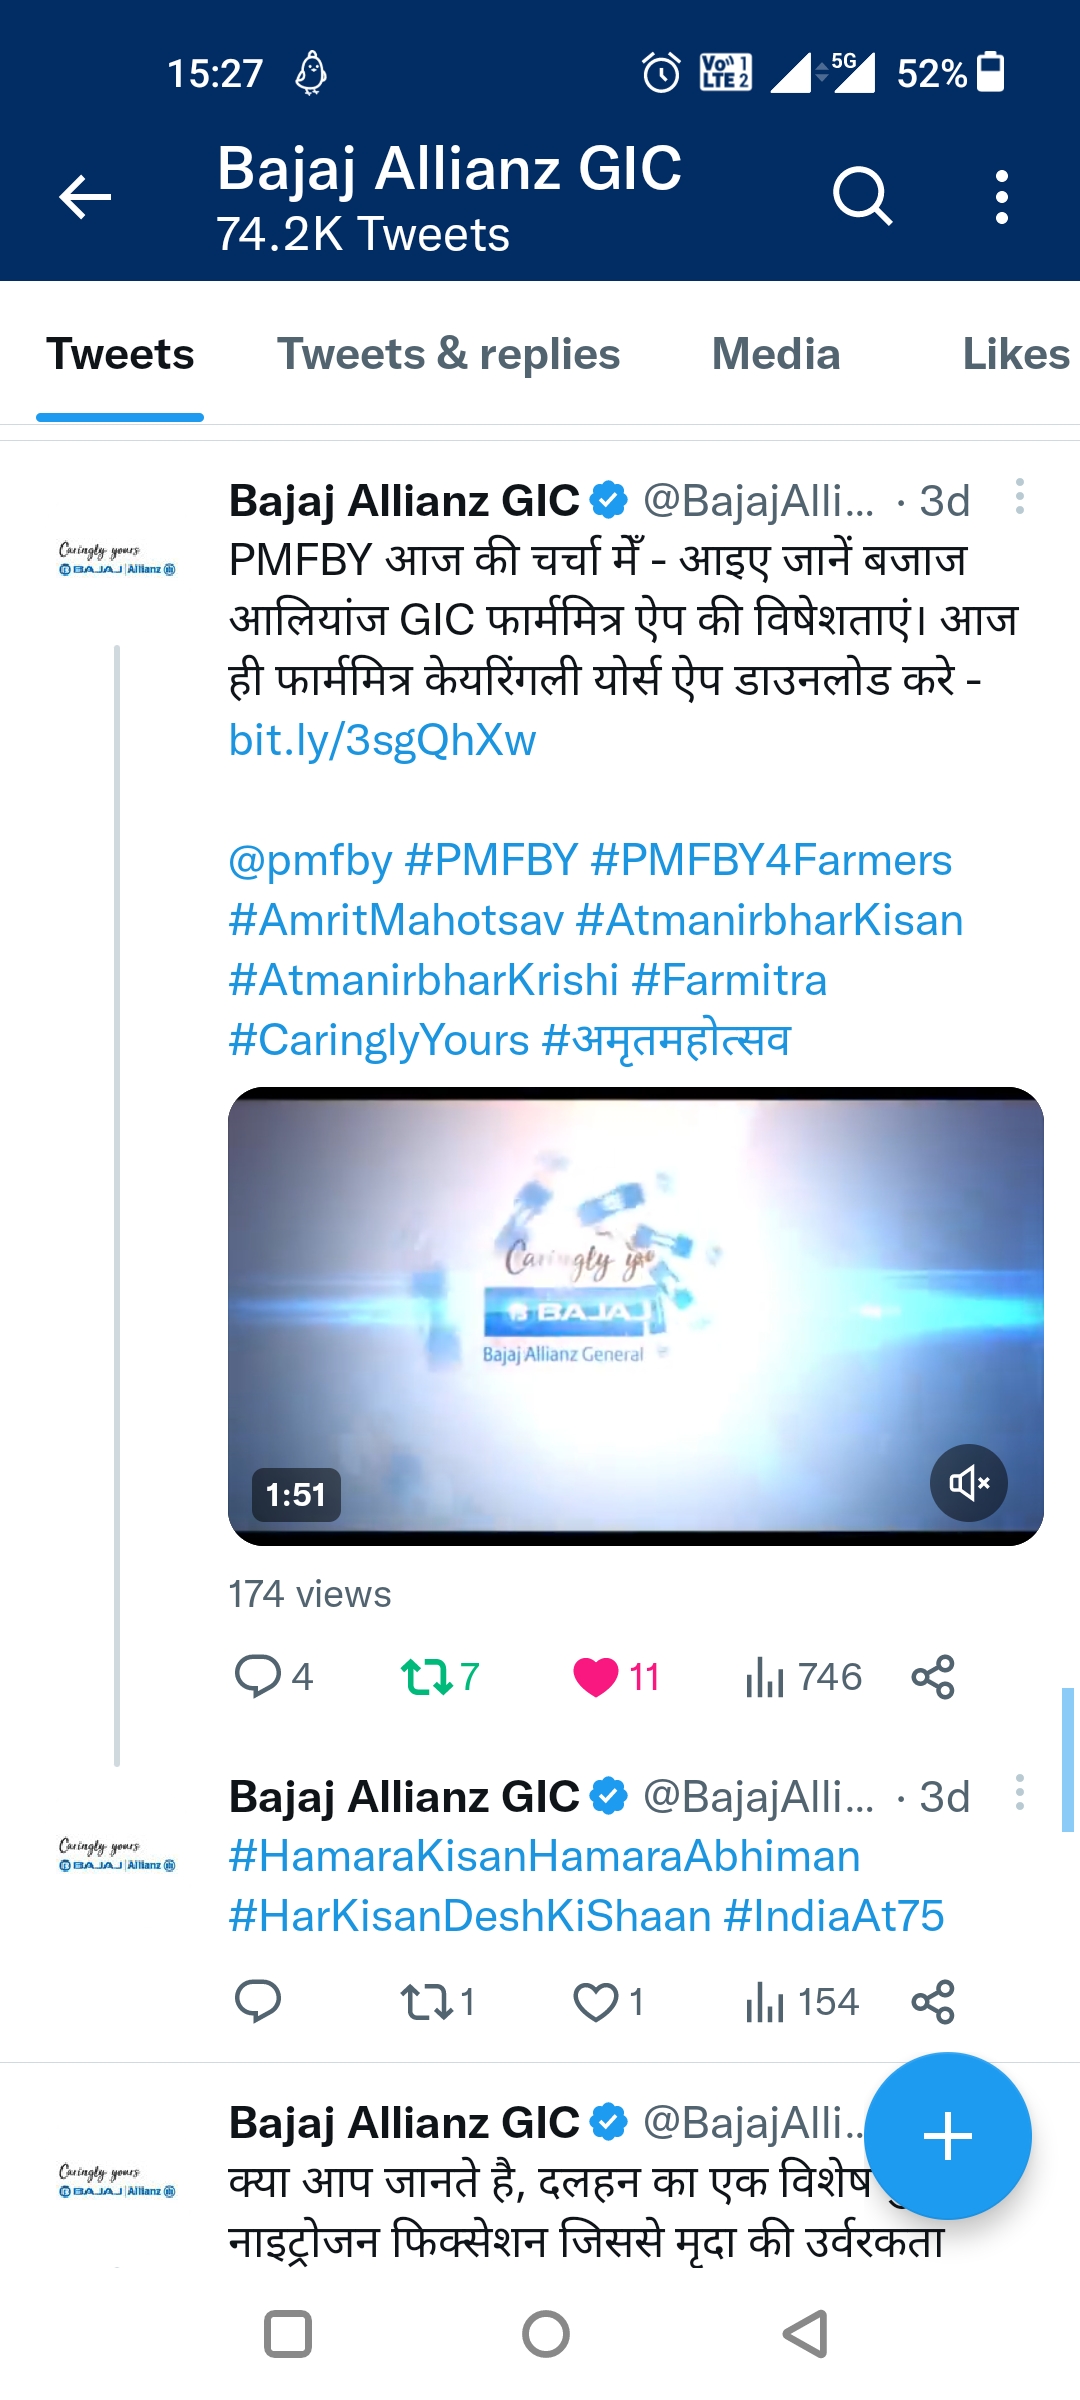Open the bit.ly/3sgQhXw link
The height and width of the screenshot is (2400, 1080).
pos(382,740)
